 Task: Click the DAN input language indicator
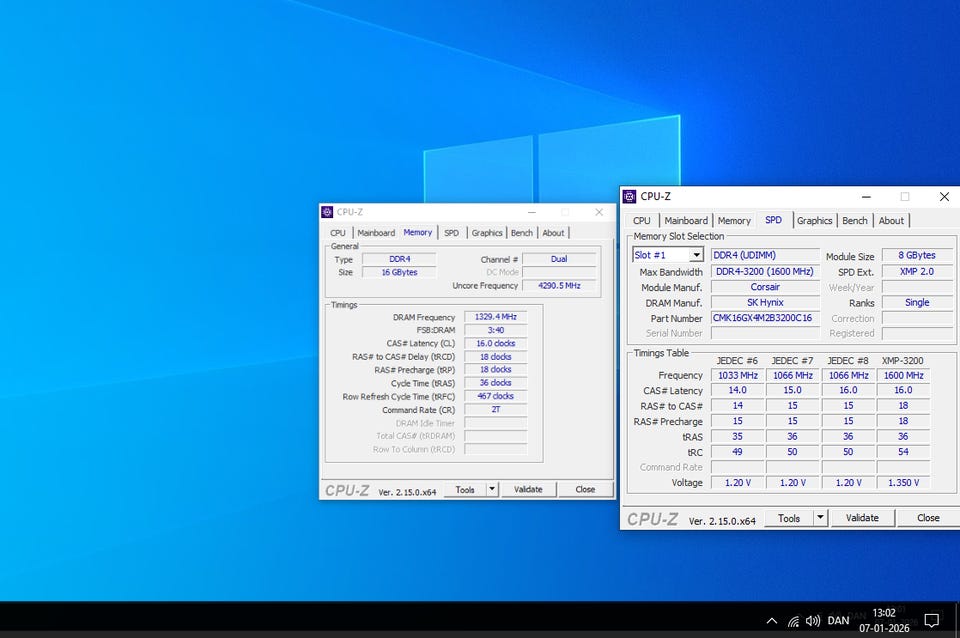(838, 621)
